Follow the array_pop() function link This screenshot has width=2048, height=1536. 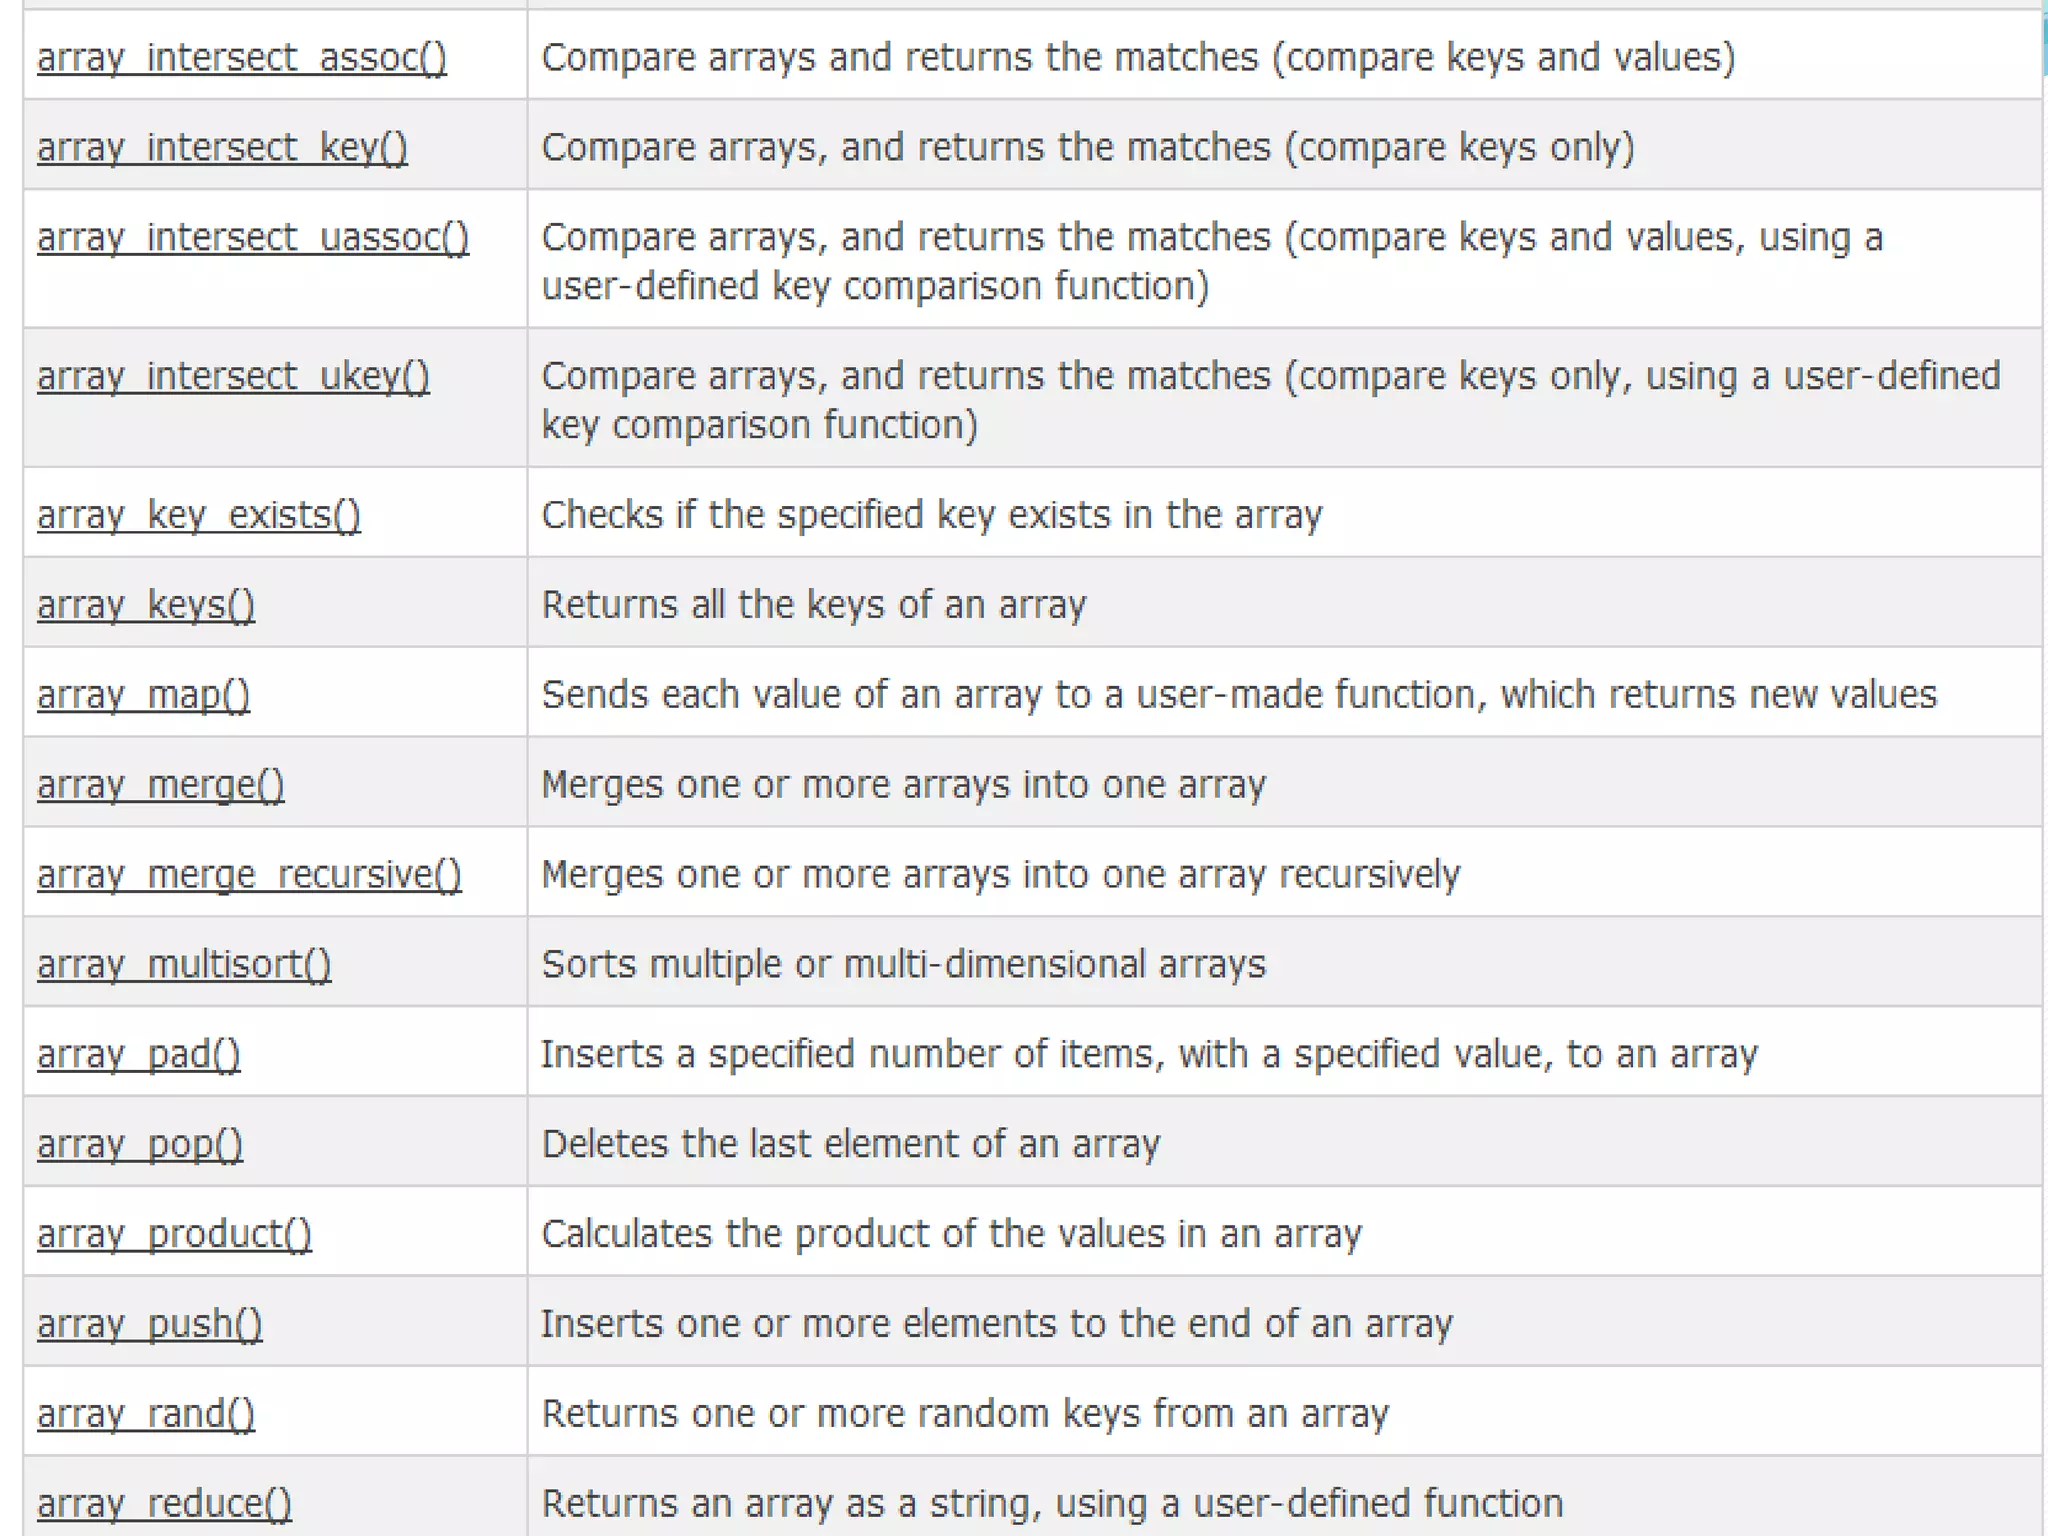click(x=139, y=1145)
